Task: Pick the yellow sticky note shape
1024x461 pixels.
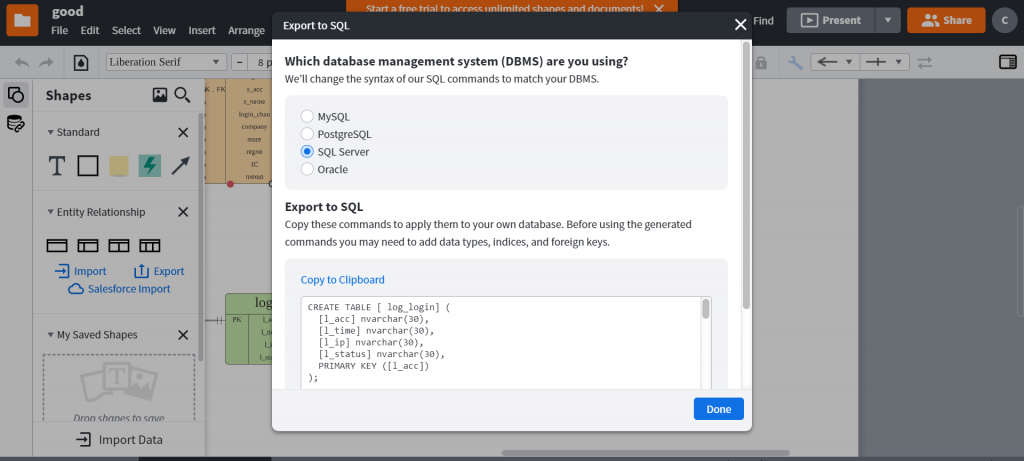Action: [x=119, y=166]
